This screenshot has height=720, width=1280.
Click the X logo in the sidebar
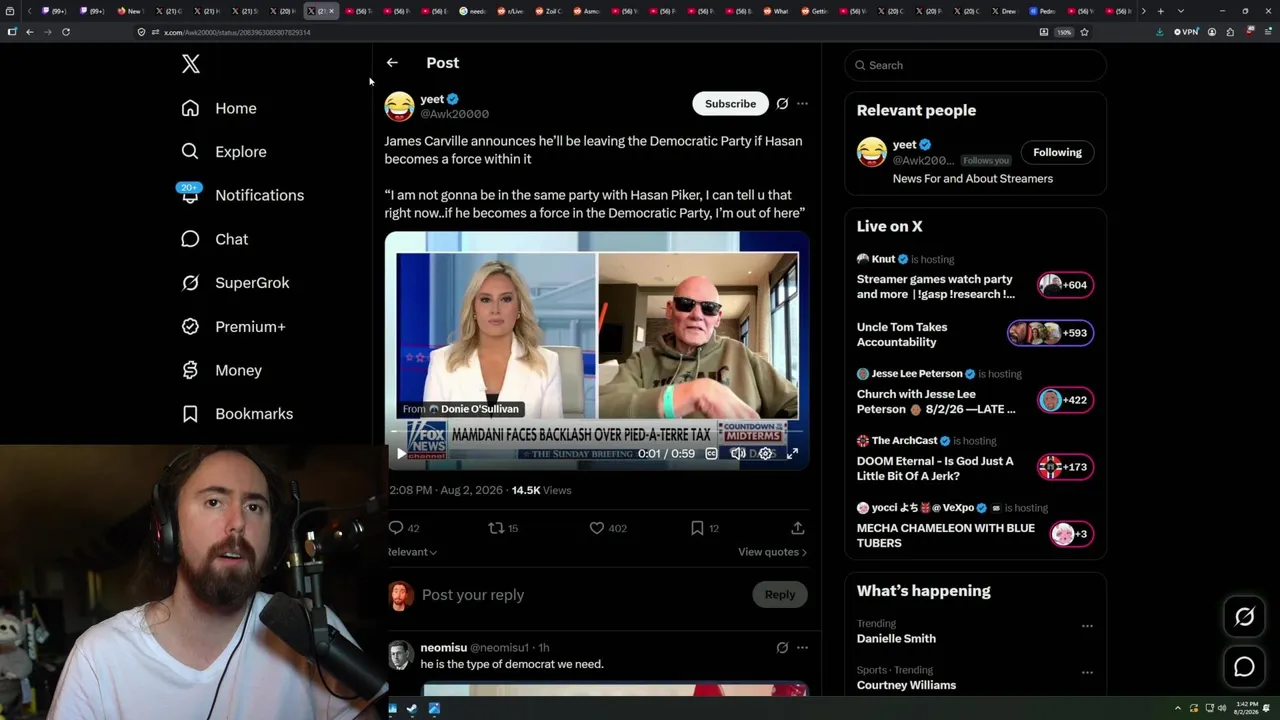pos(191,65)
